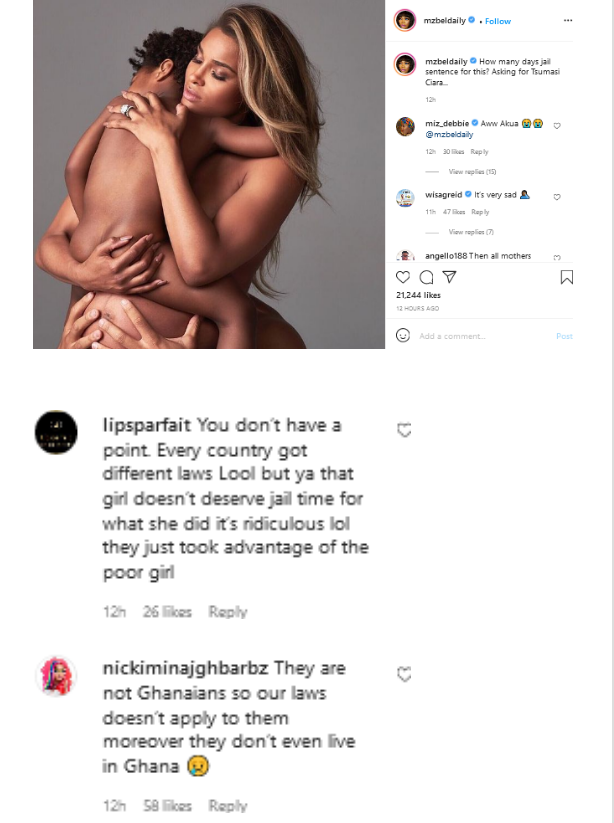Share post via paper plane icon

(x=449, y=277)
